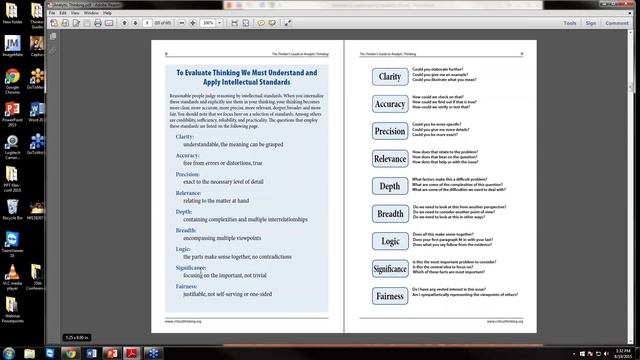This screenshot has height=360, width=640.
Task: Switch to Chrome on the taskbar
Action: point(71,353)
